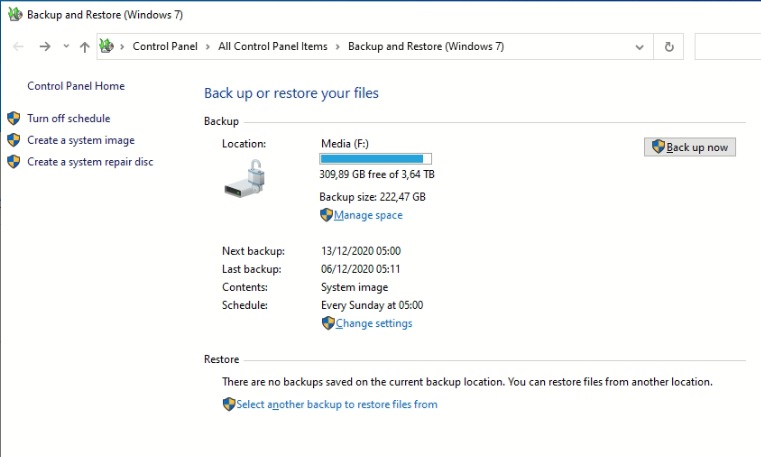
Task: Click the Back navigation arrow
Action: tap(18, 47)
